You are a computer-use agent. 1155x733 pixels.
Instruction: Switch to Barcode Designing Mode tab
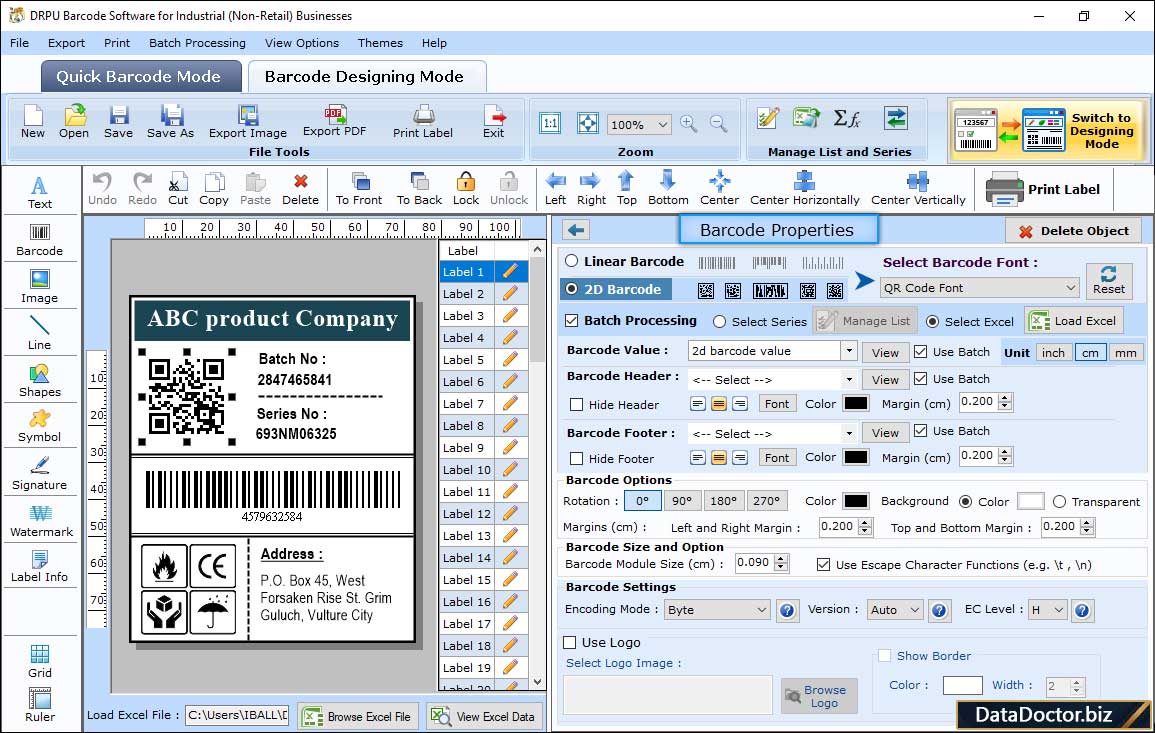coord(365,77)
